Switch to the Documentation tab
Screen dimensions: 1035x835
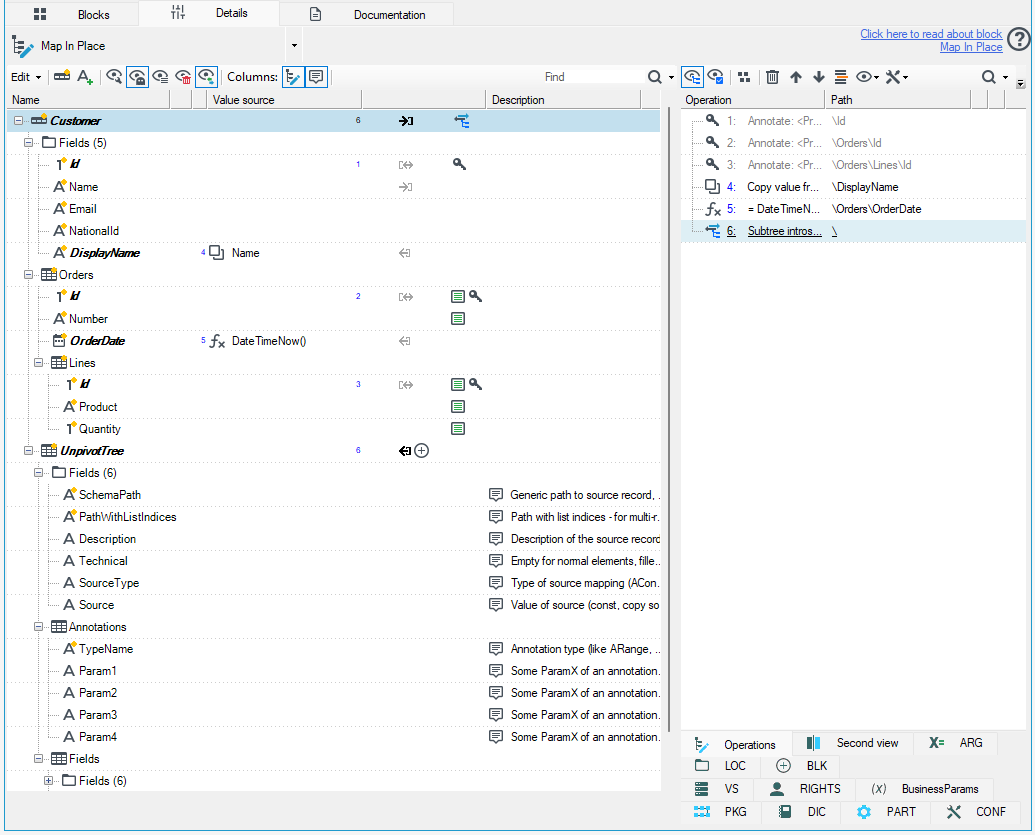(x=367, y=15)
